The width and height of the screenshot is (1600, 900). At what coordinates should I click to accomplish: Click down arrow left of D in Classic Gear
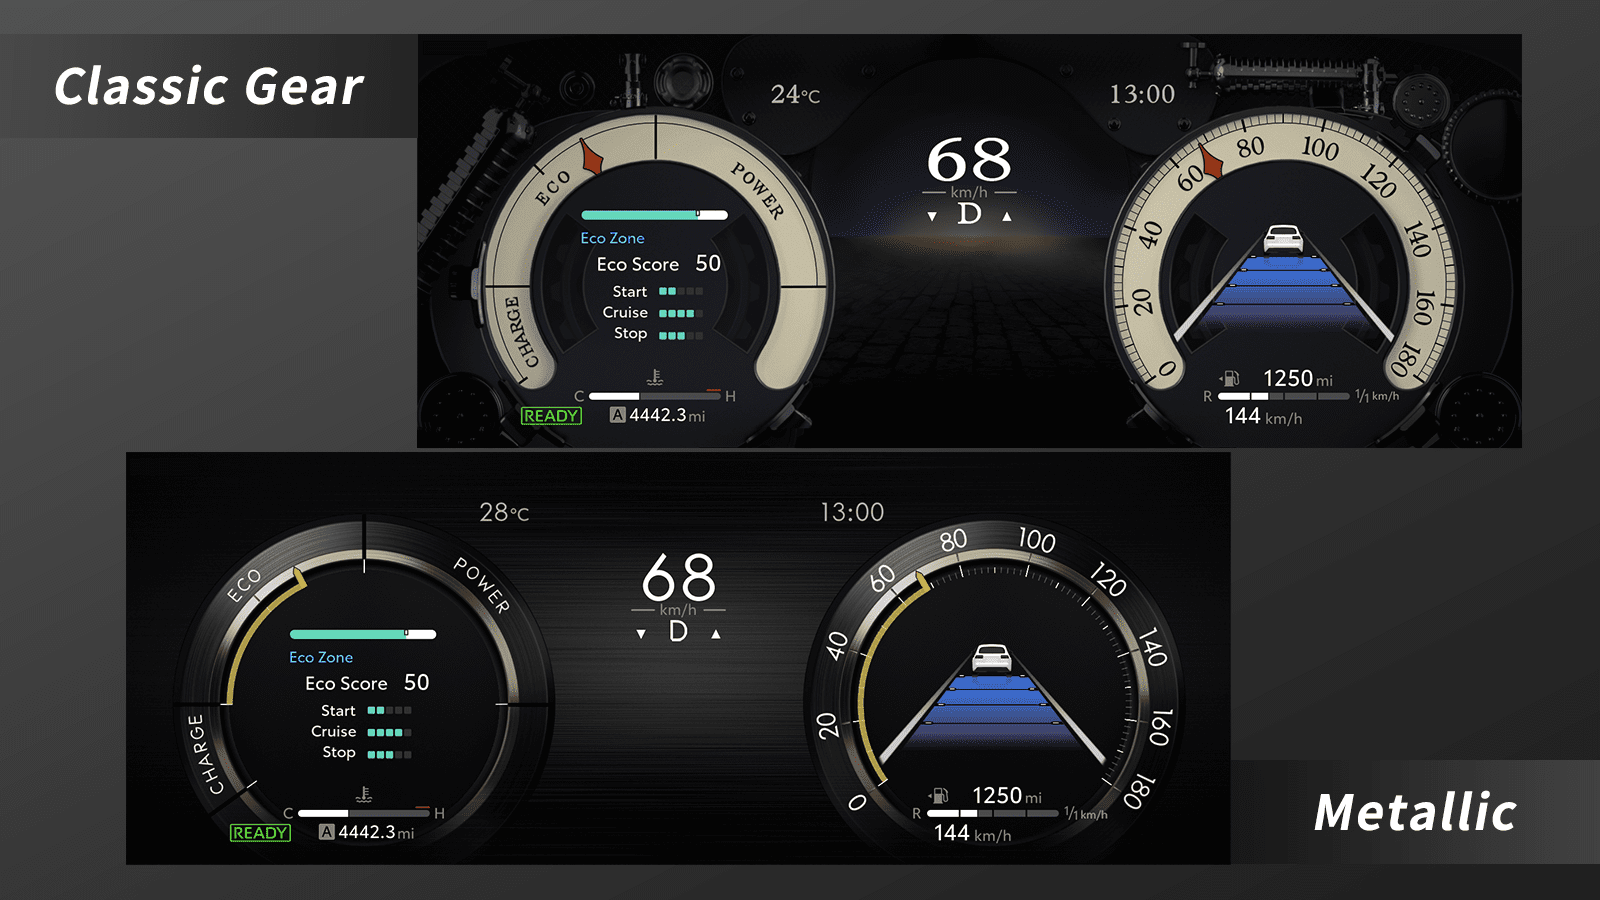point(932,216)
